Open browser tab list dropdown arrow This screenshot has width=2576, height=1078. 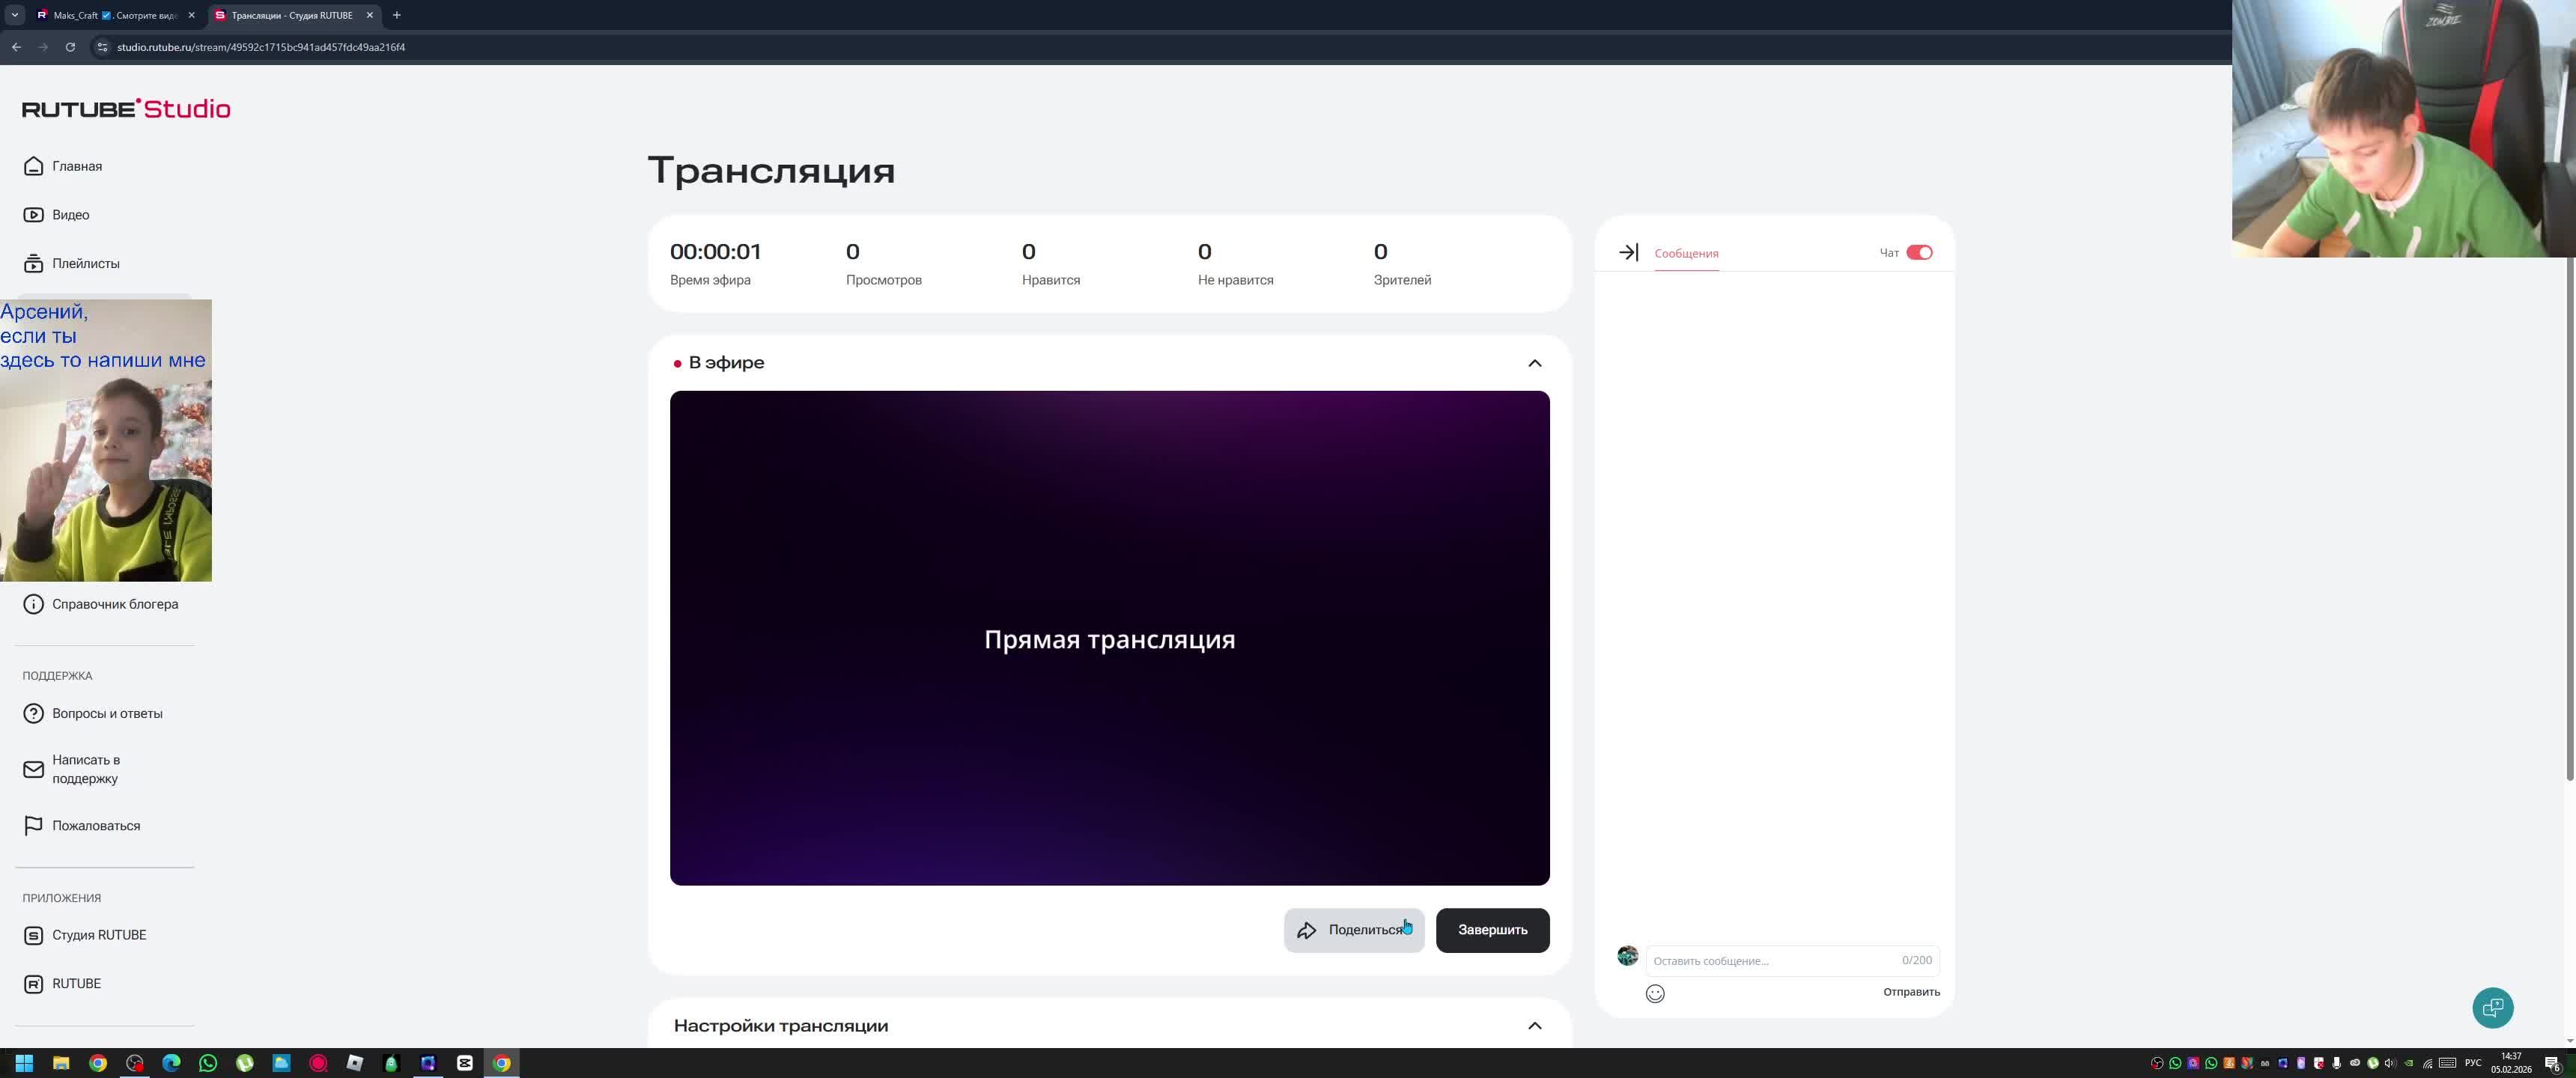coord(14,15)
